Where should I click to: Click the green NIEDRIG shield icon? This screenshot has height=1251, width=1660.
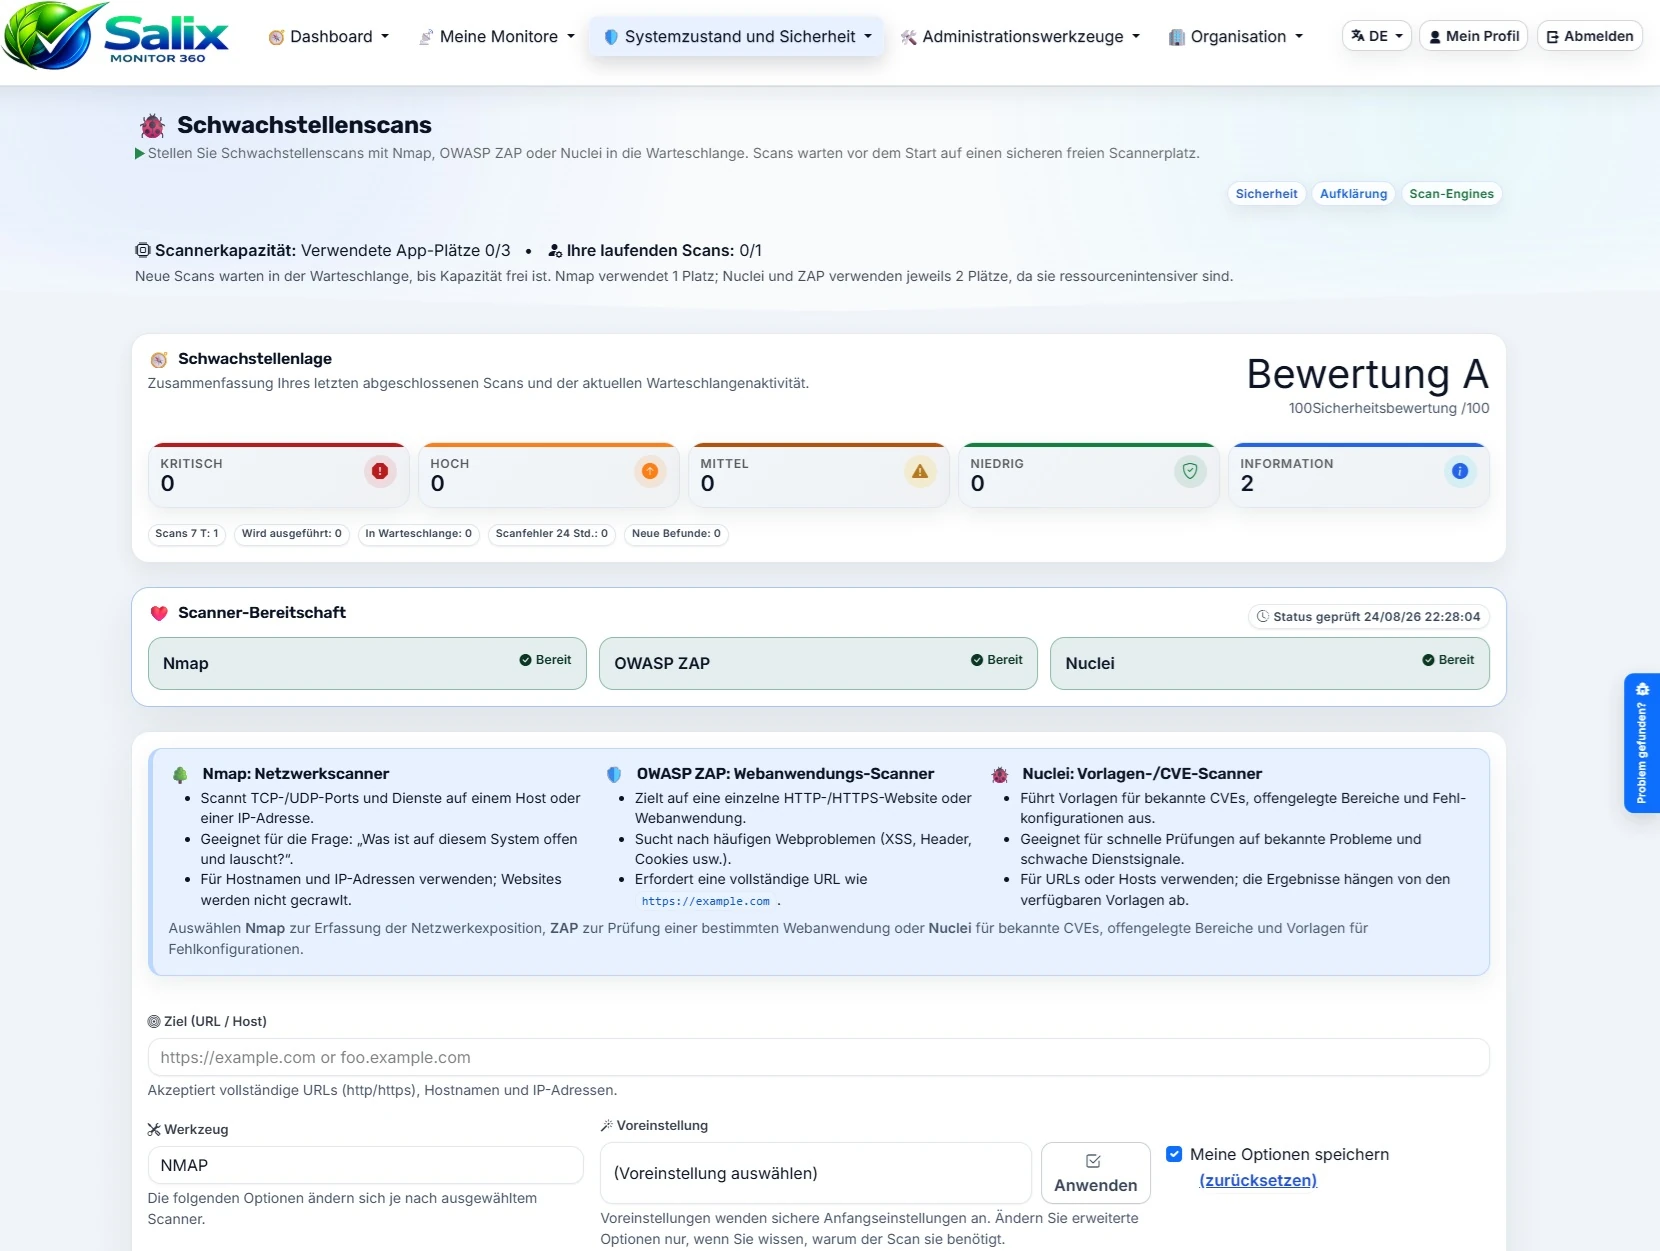(x=1190, y=471)
